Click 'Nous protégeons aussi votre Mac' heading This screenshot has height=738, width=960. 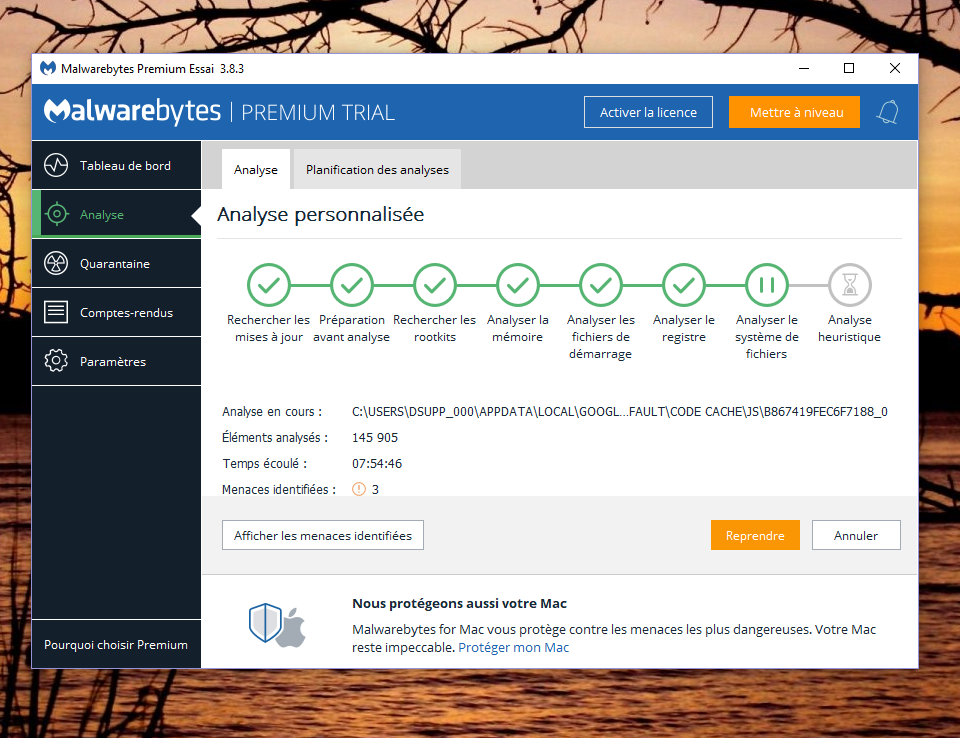459,603
